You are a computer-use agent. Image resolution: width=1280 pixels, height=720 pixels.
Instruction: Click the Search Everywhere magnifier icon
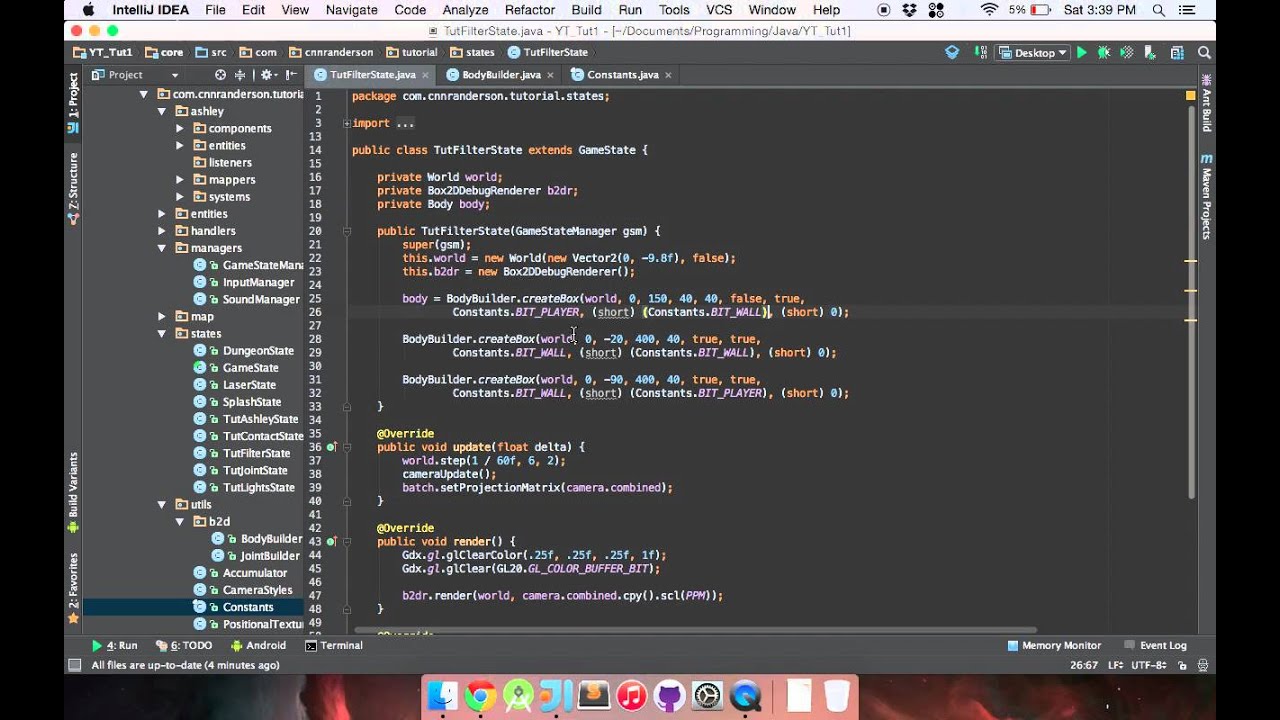1205,53
